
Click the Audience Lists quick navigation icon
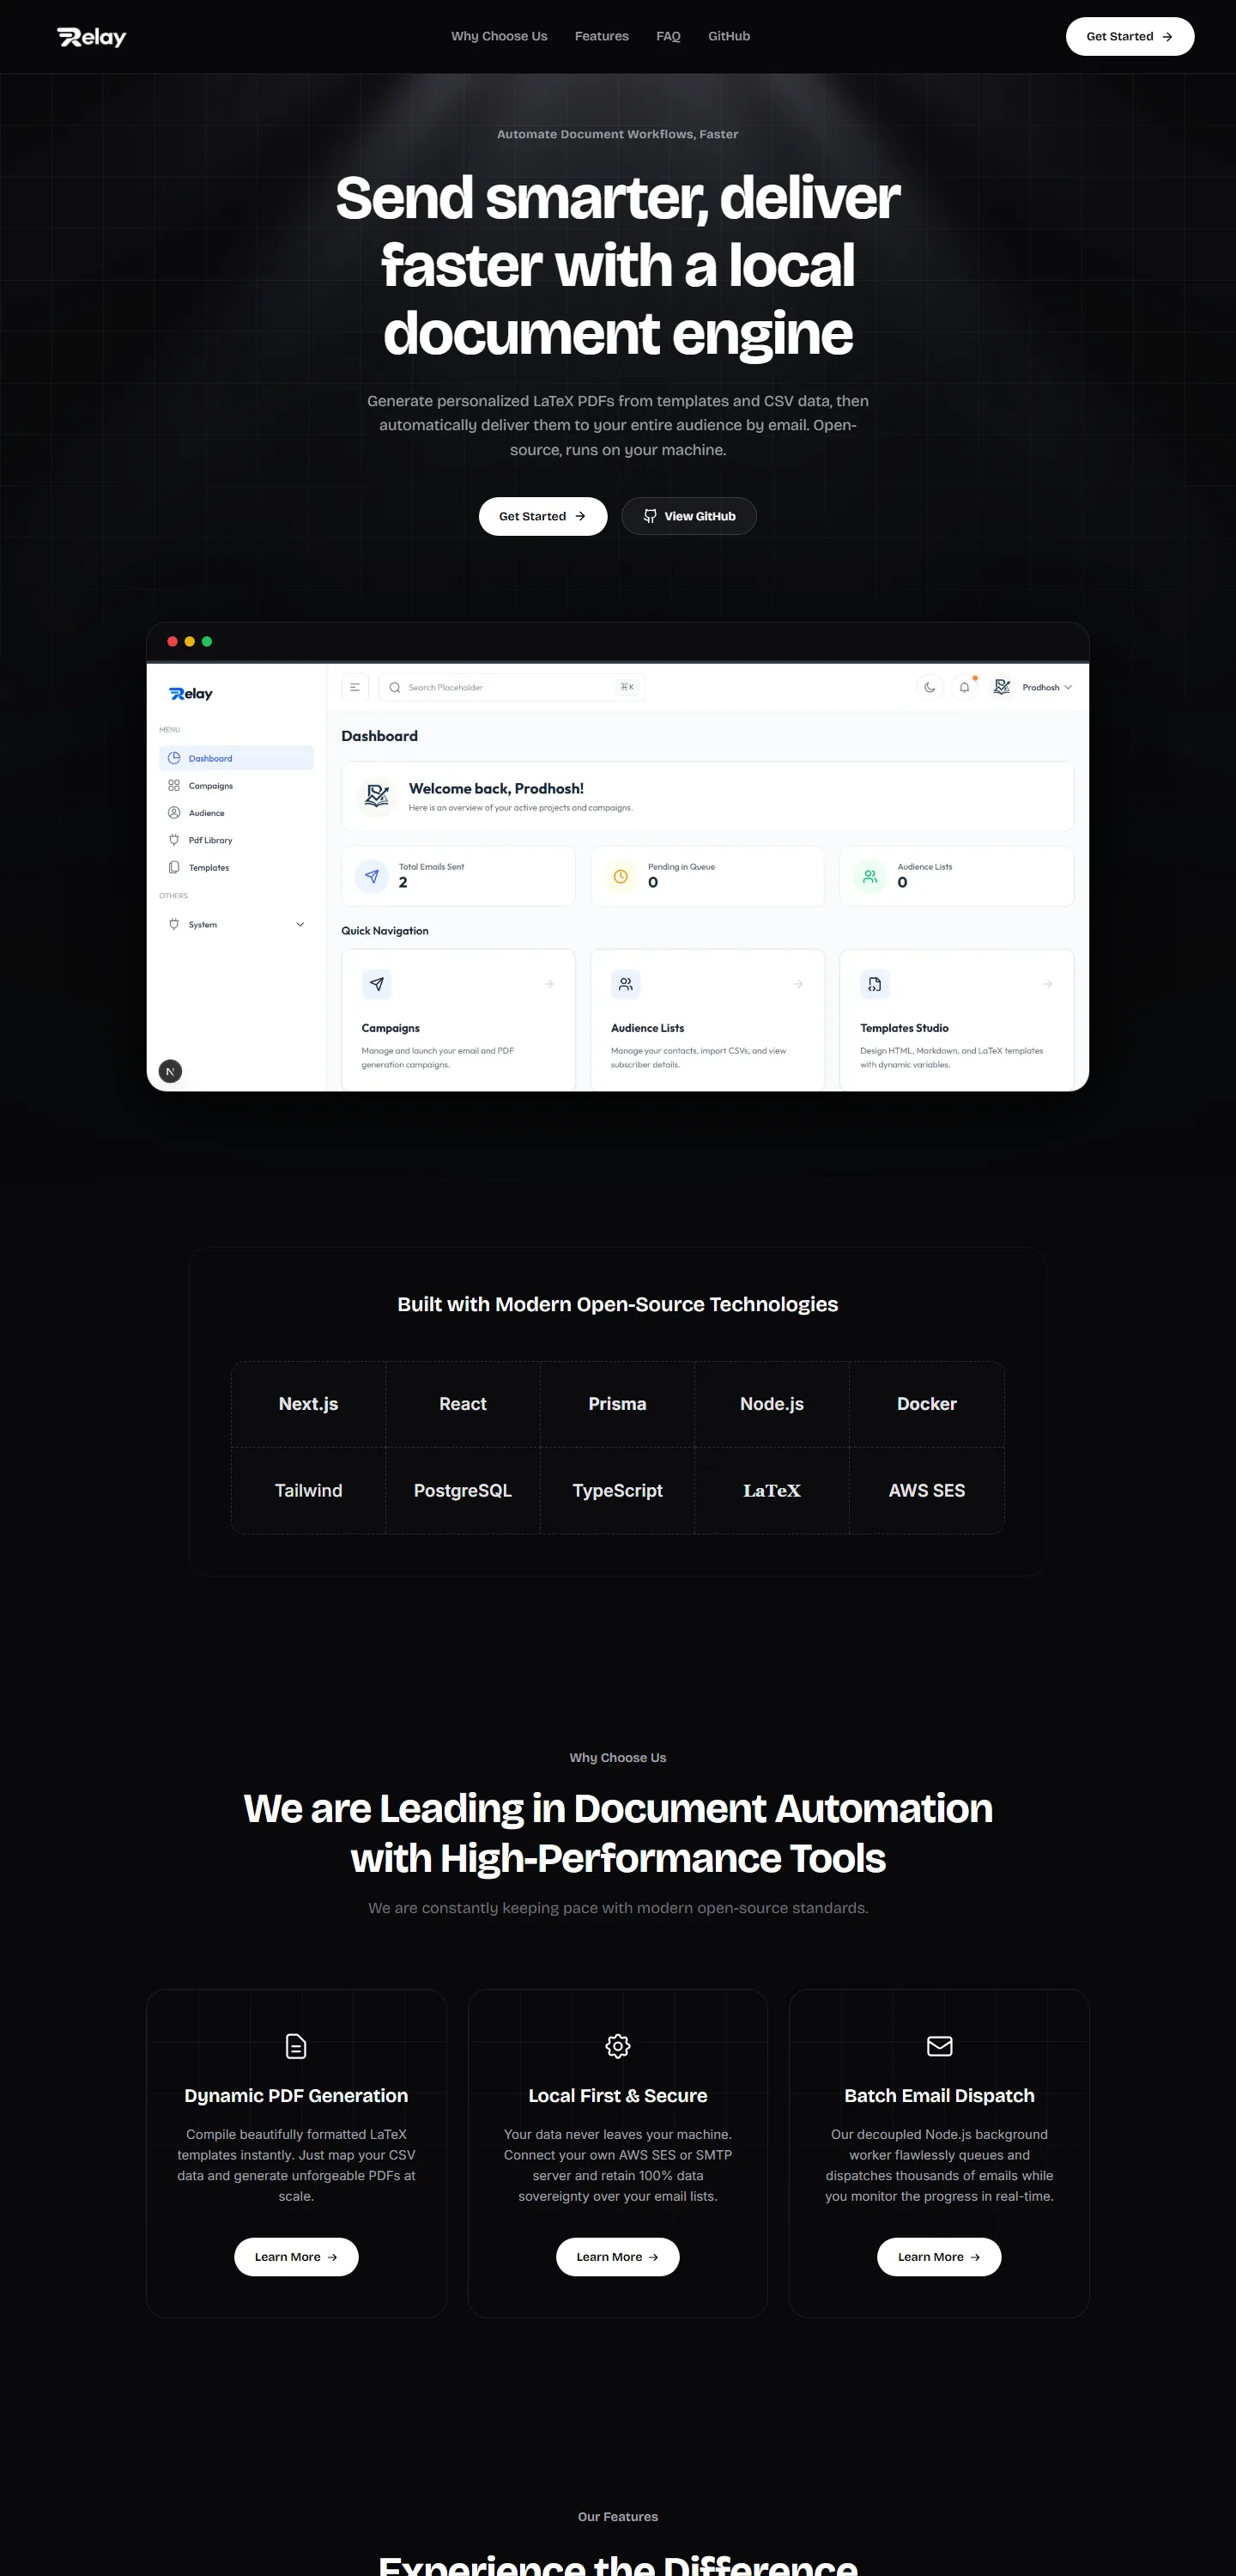click(626, 984)
